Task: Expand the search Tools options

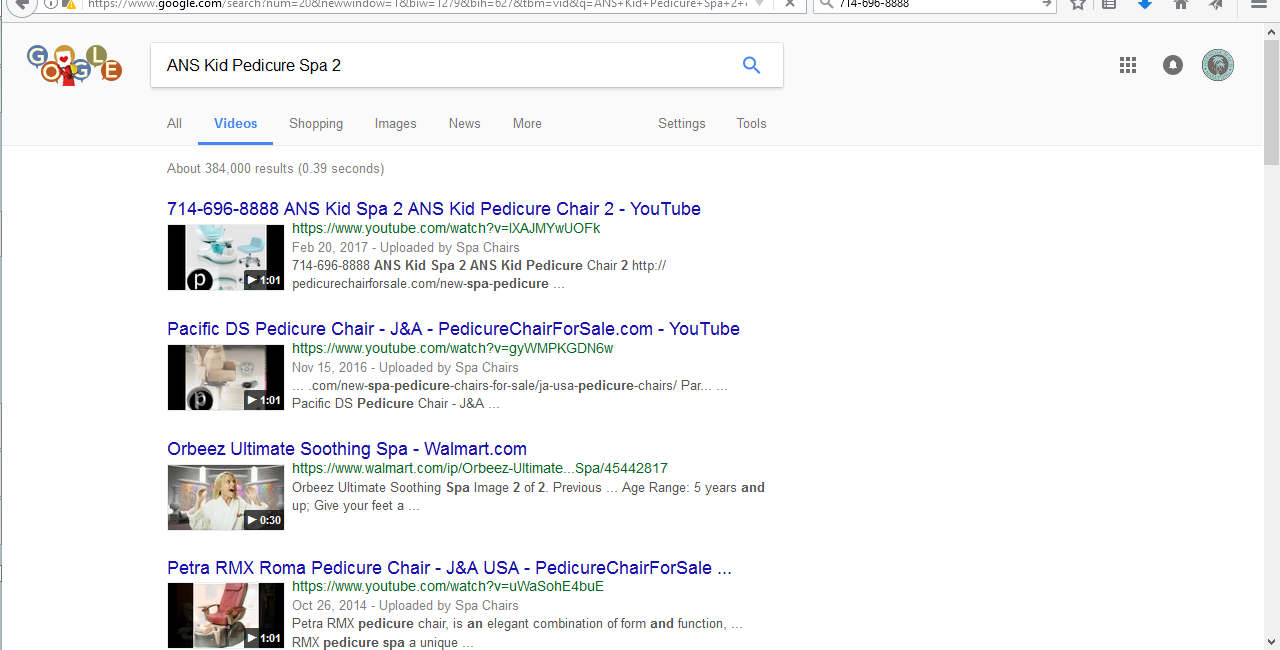Action: click(751, 124)
